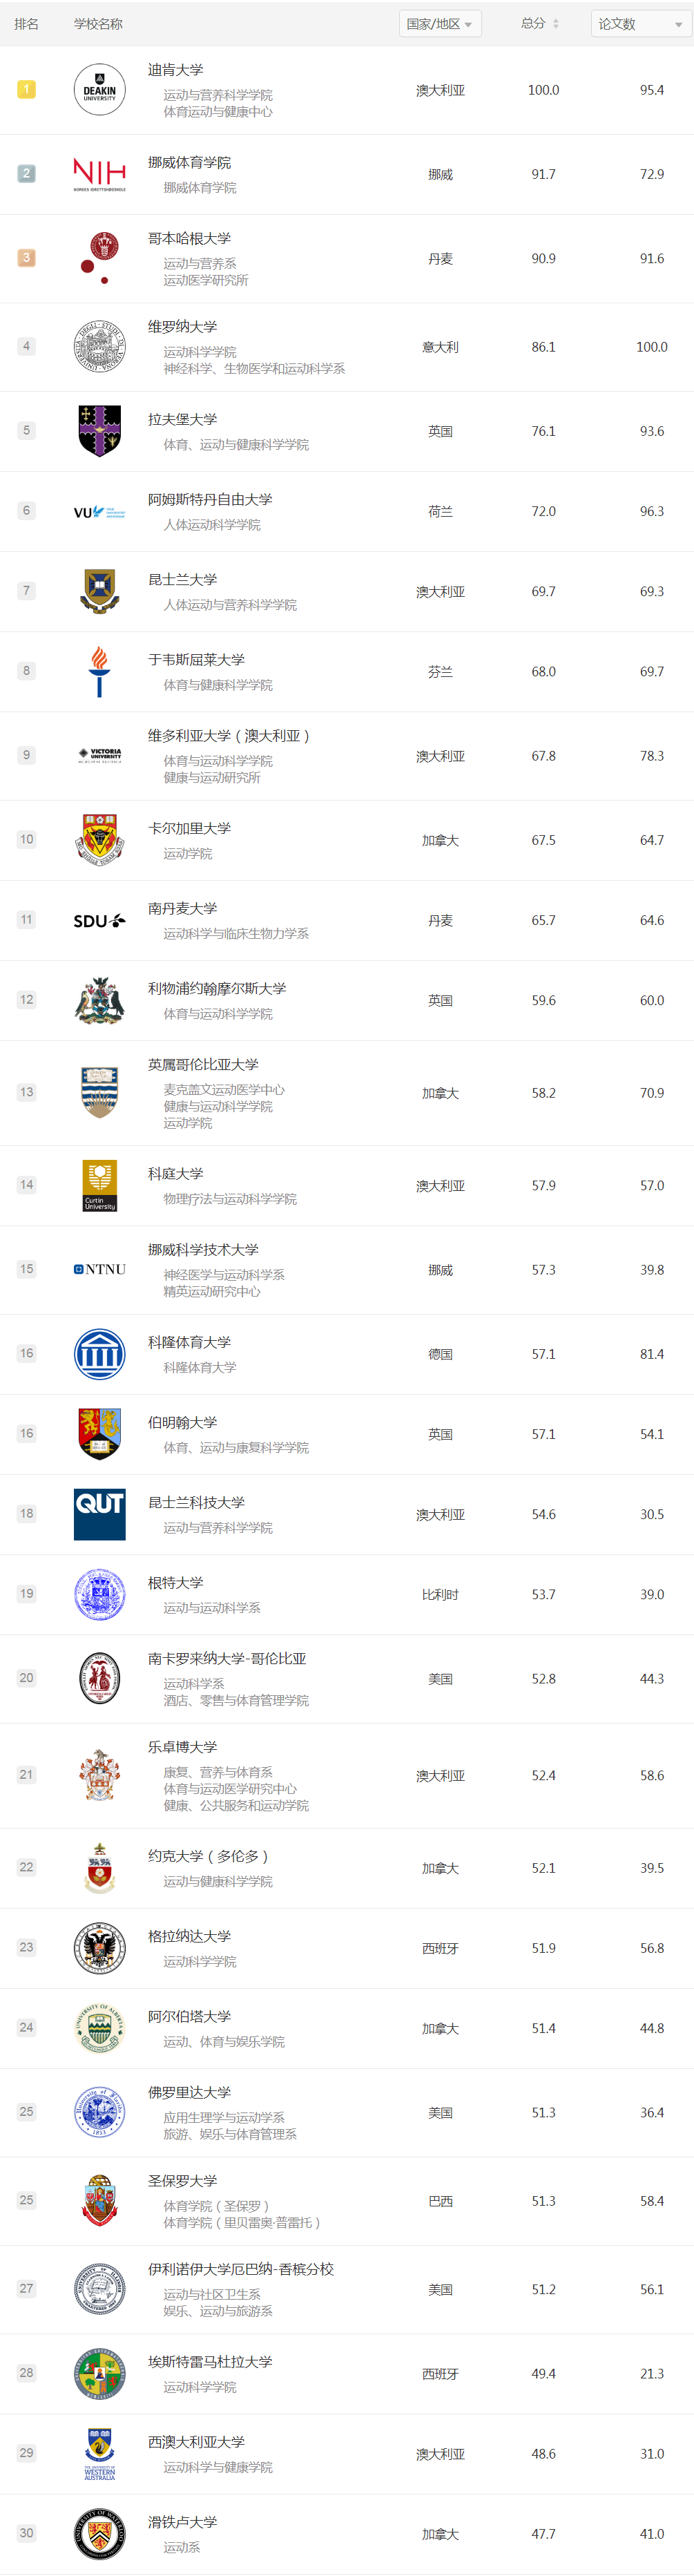Viewport: 694px width, 2576px height.
Task: Click the 拉夫堡大学 shield logo
Action: pyautogui.click(x=100, y=431)
